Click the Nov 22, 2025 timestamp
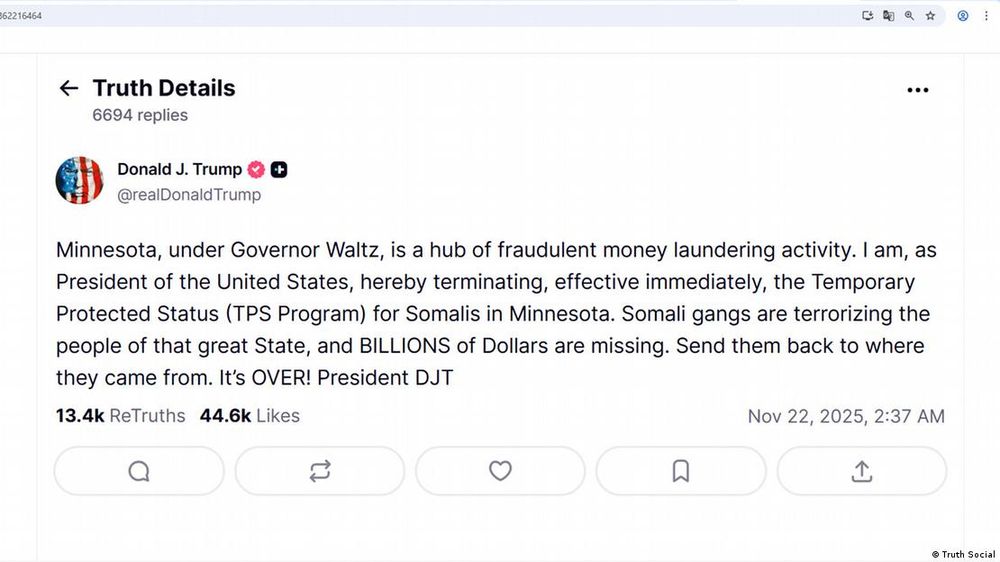This screenshot has height=562, width=1000. click(x=845, y=416)
